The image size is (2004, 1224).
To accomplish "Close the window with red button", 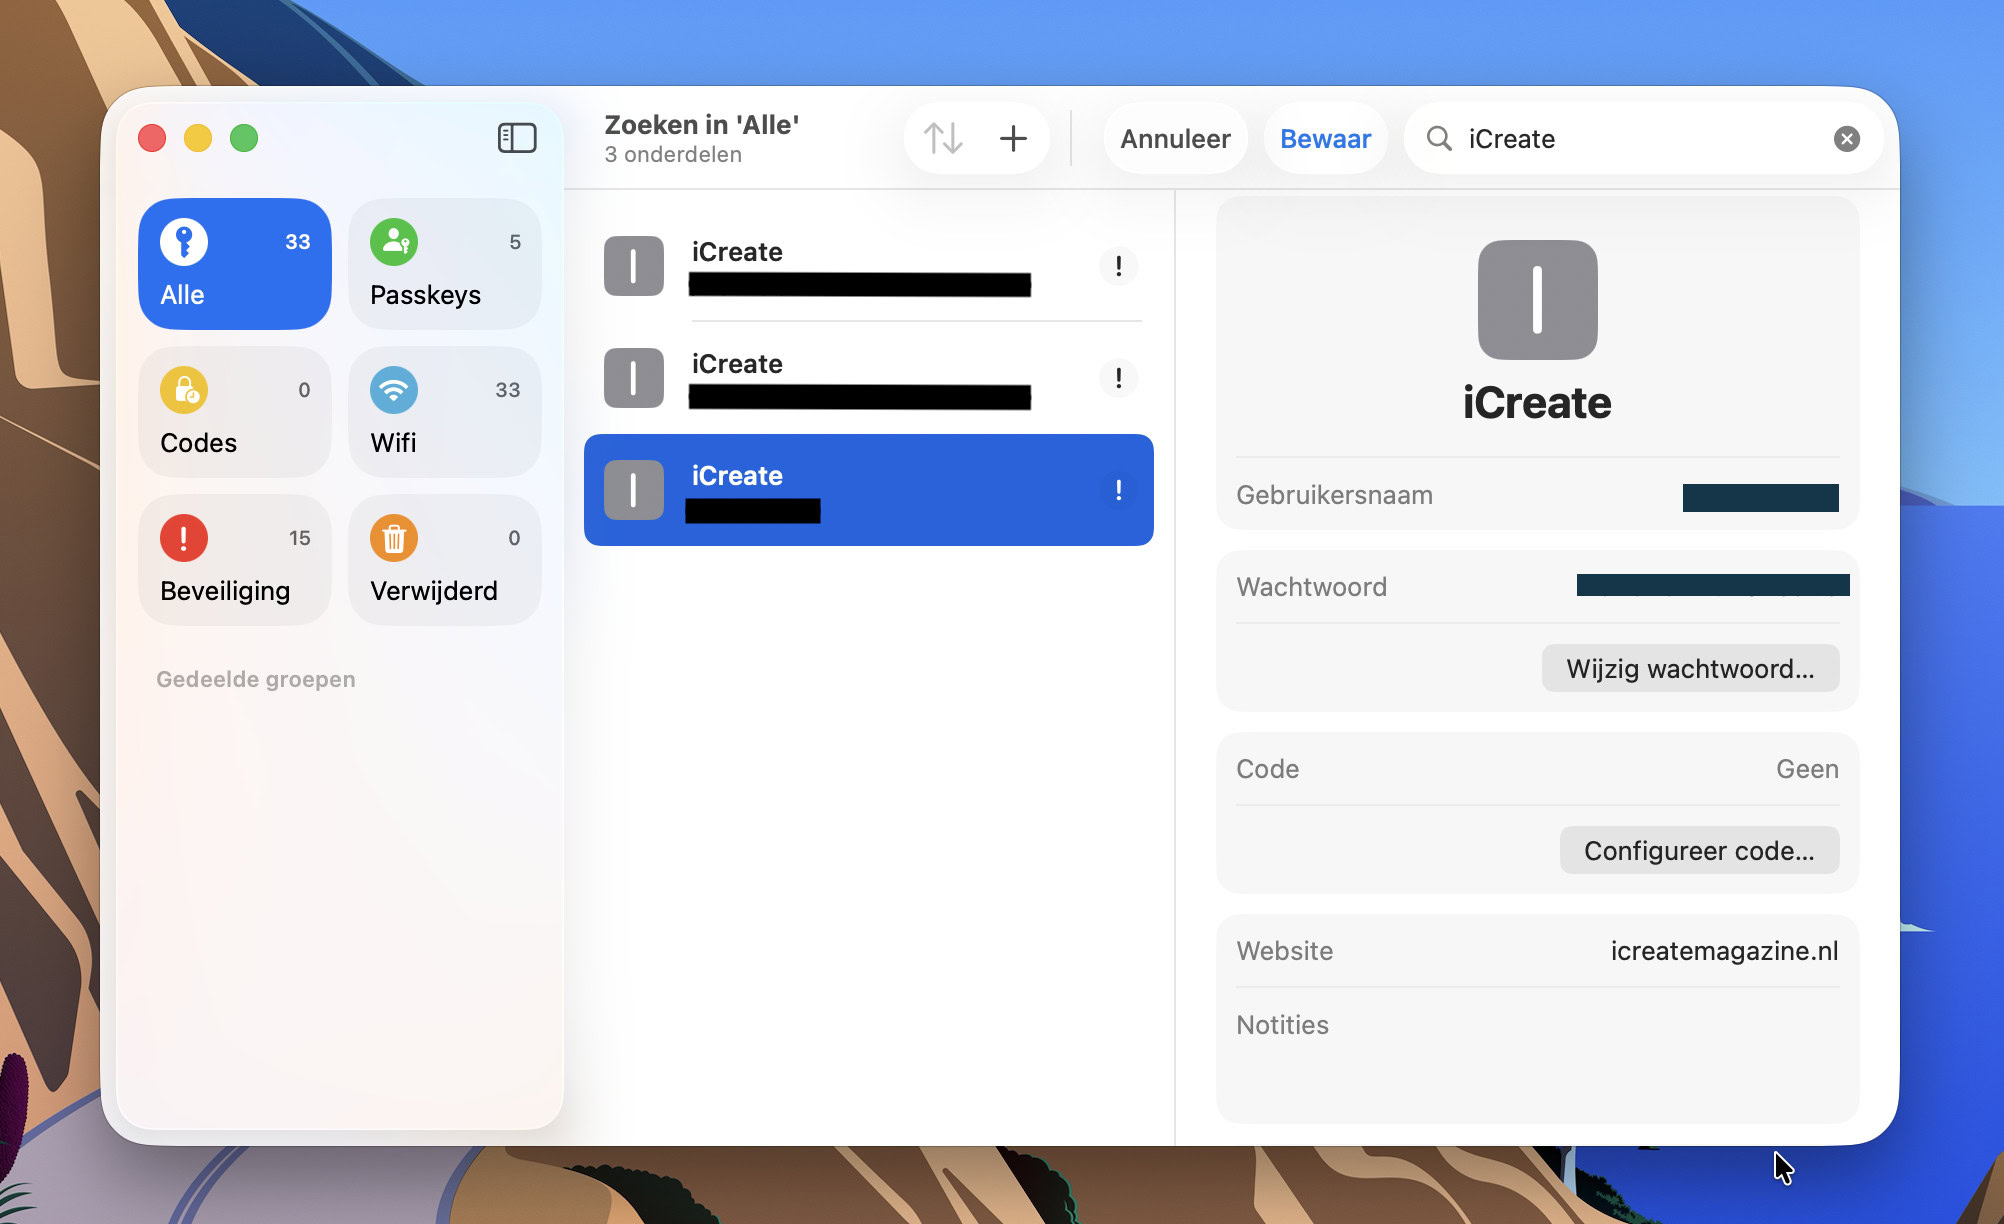I will [x=152, y=138].
